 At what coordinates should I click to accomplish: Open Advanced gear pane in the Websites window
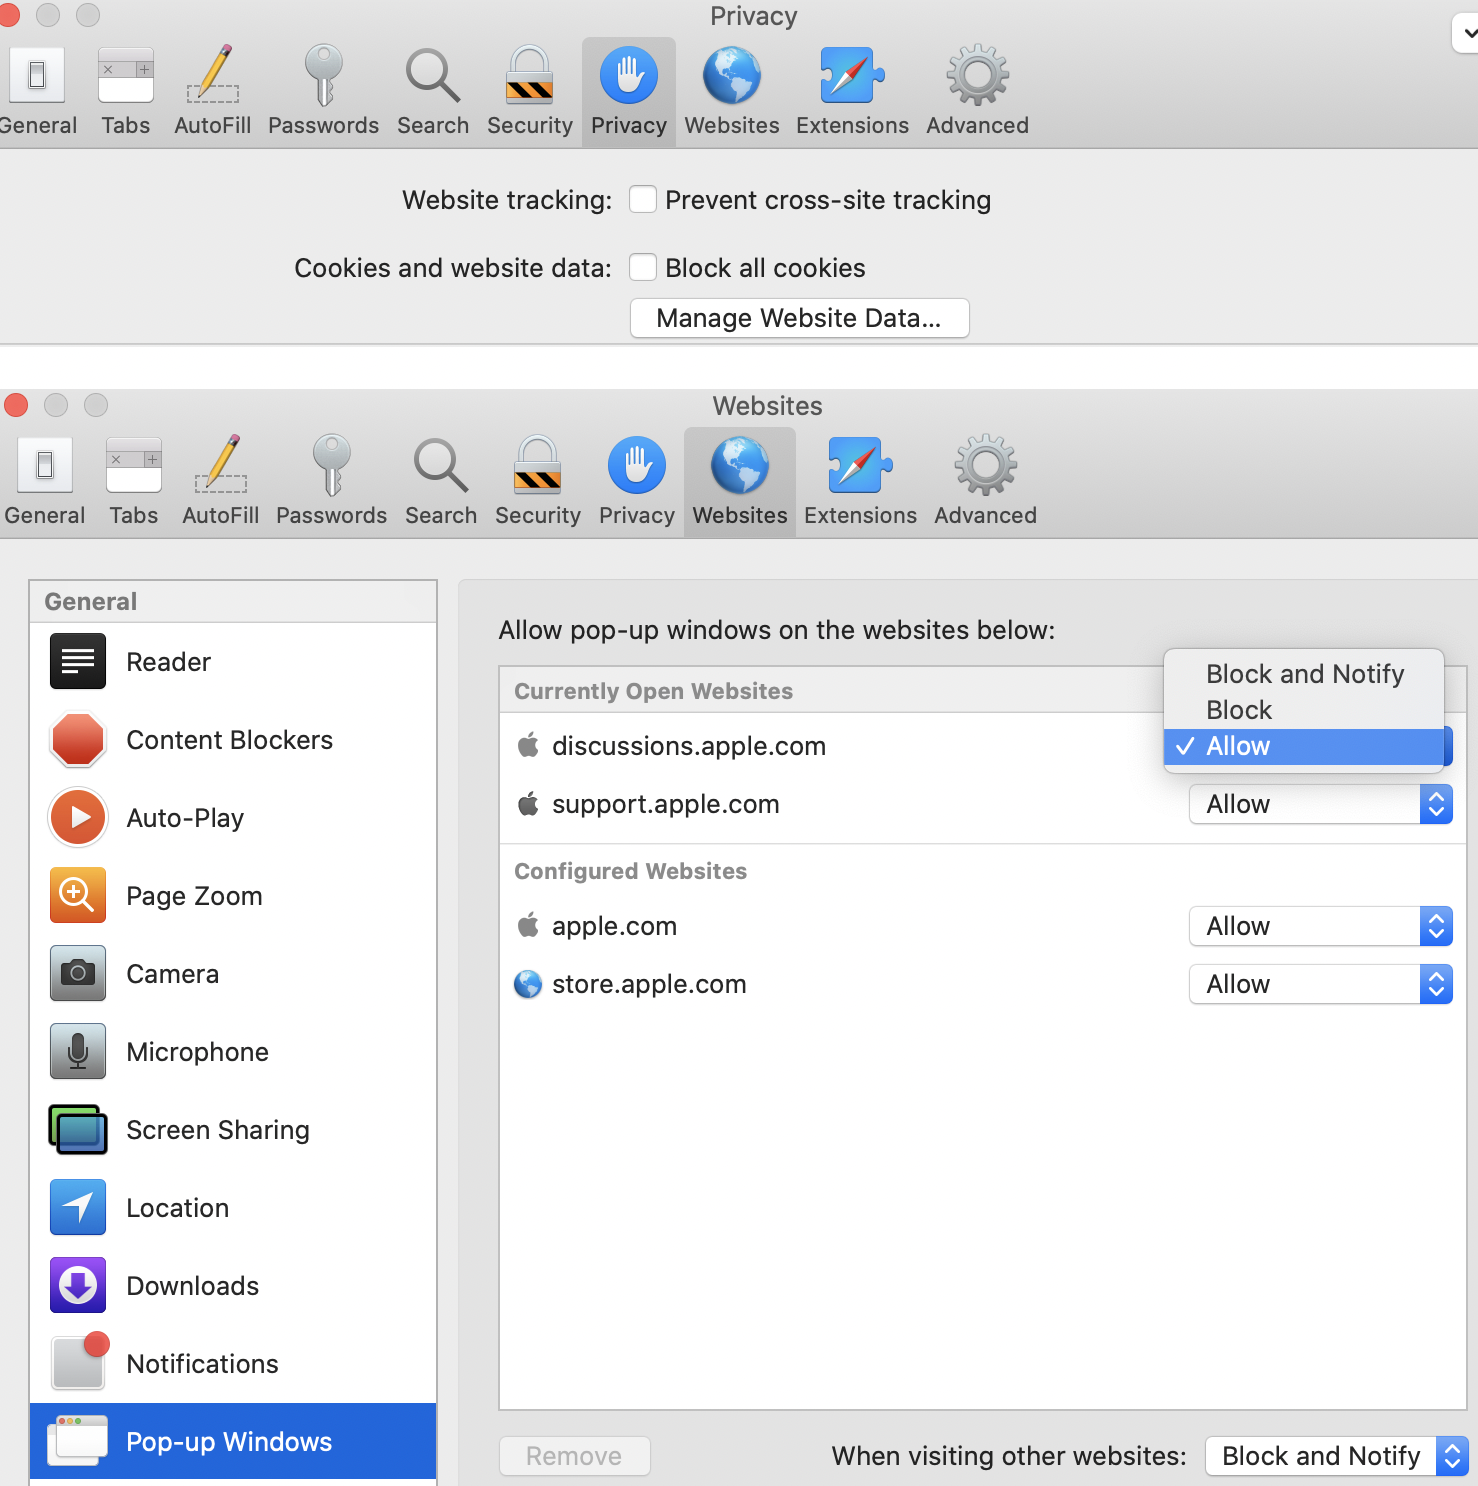point(986,482)
